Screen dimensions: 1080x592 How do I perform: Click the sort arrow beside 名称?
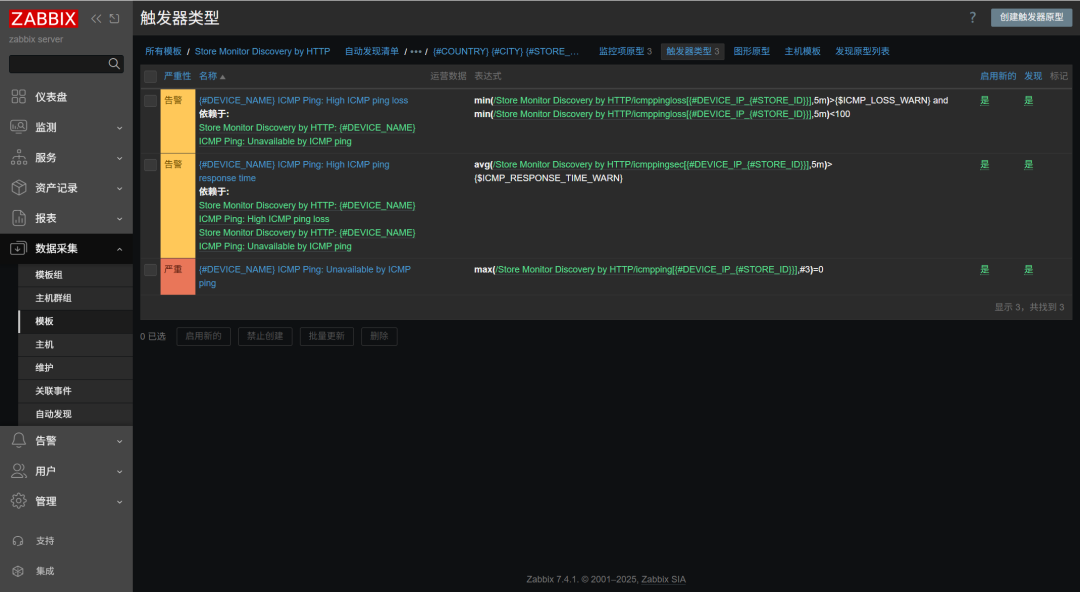coord(222,76)
